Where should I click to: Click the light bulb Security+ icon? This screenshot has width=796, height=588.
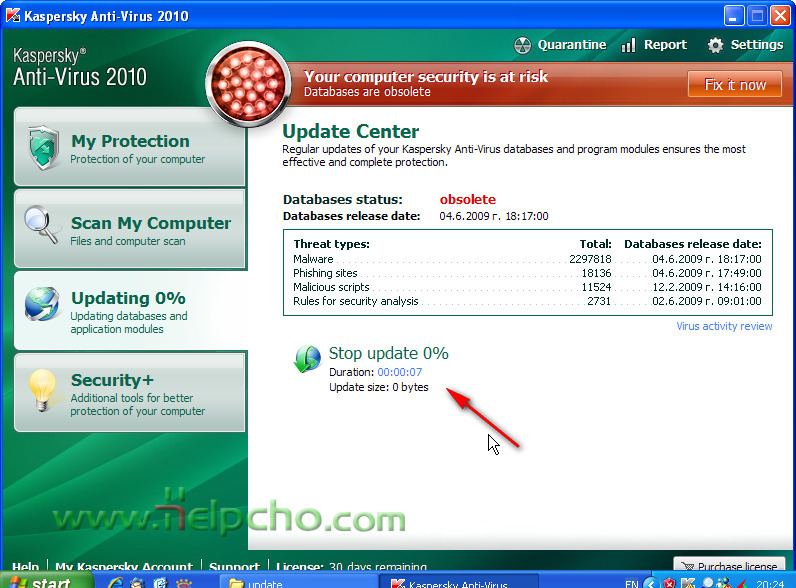pos(42,390)
